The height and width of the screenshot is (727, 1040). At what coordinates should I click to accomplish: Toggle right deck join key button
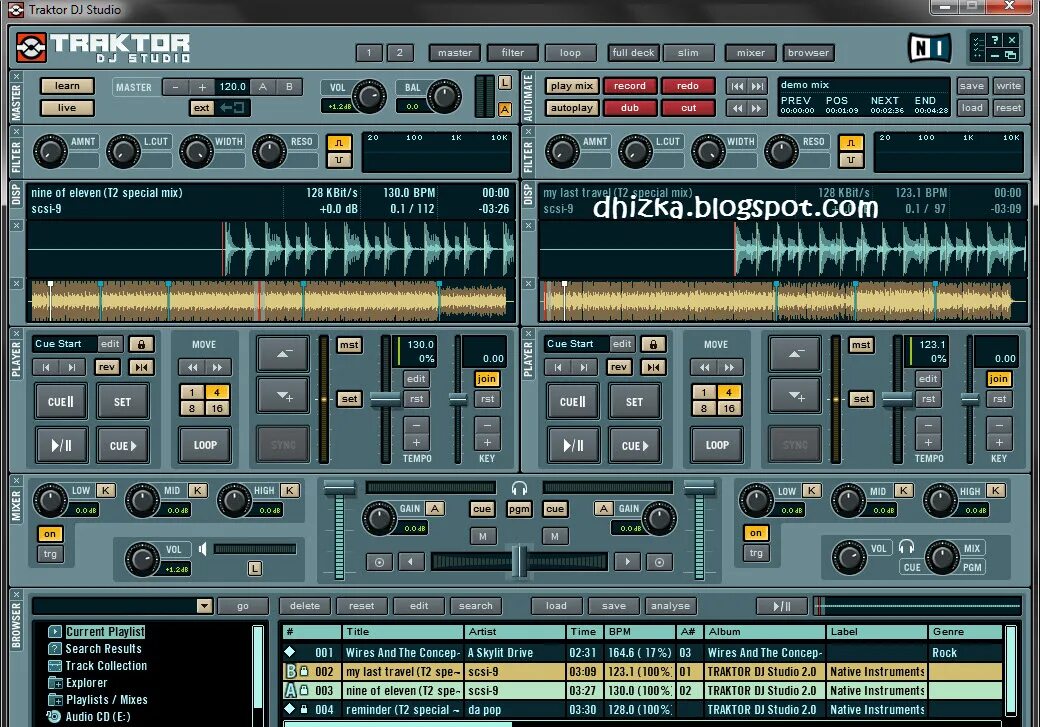coord(998,378)
